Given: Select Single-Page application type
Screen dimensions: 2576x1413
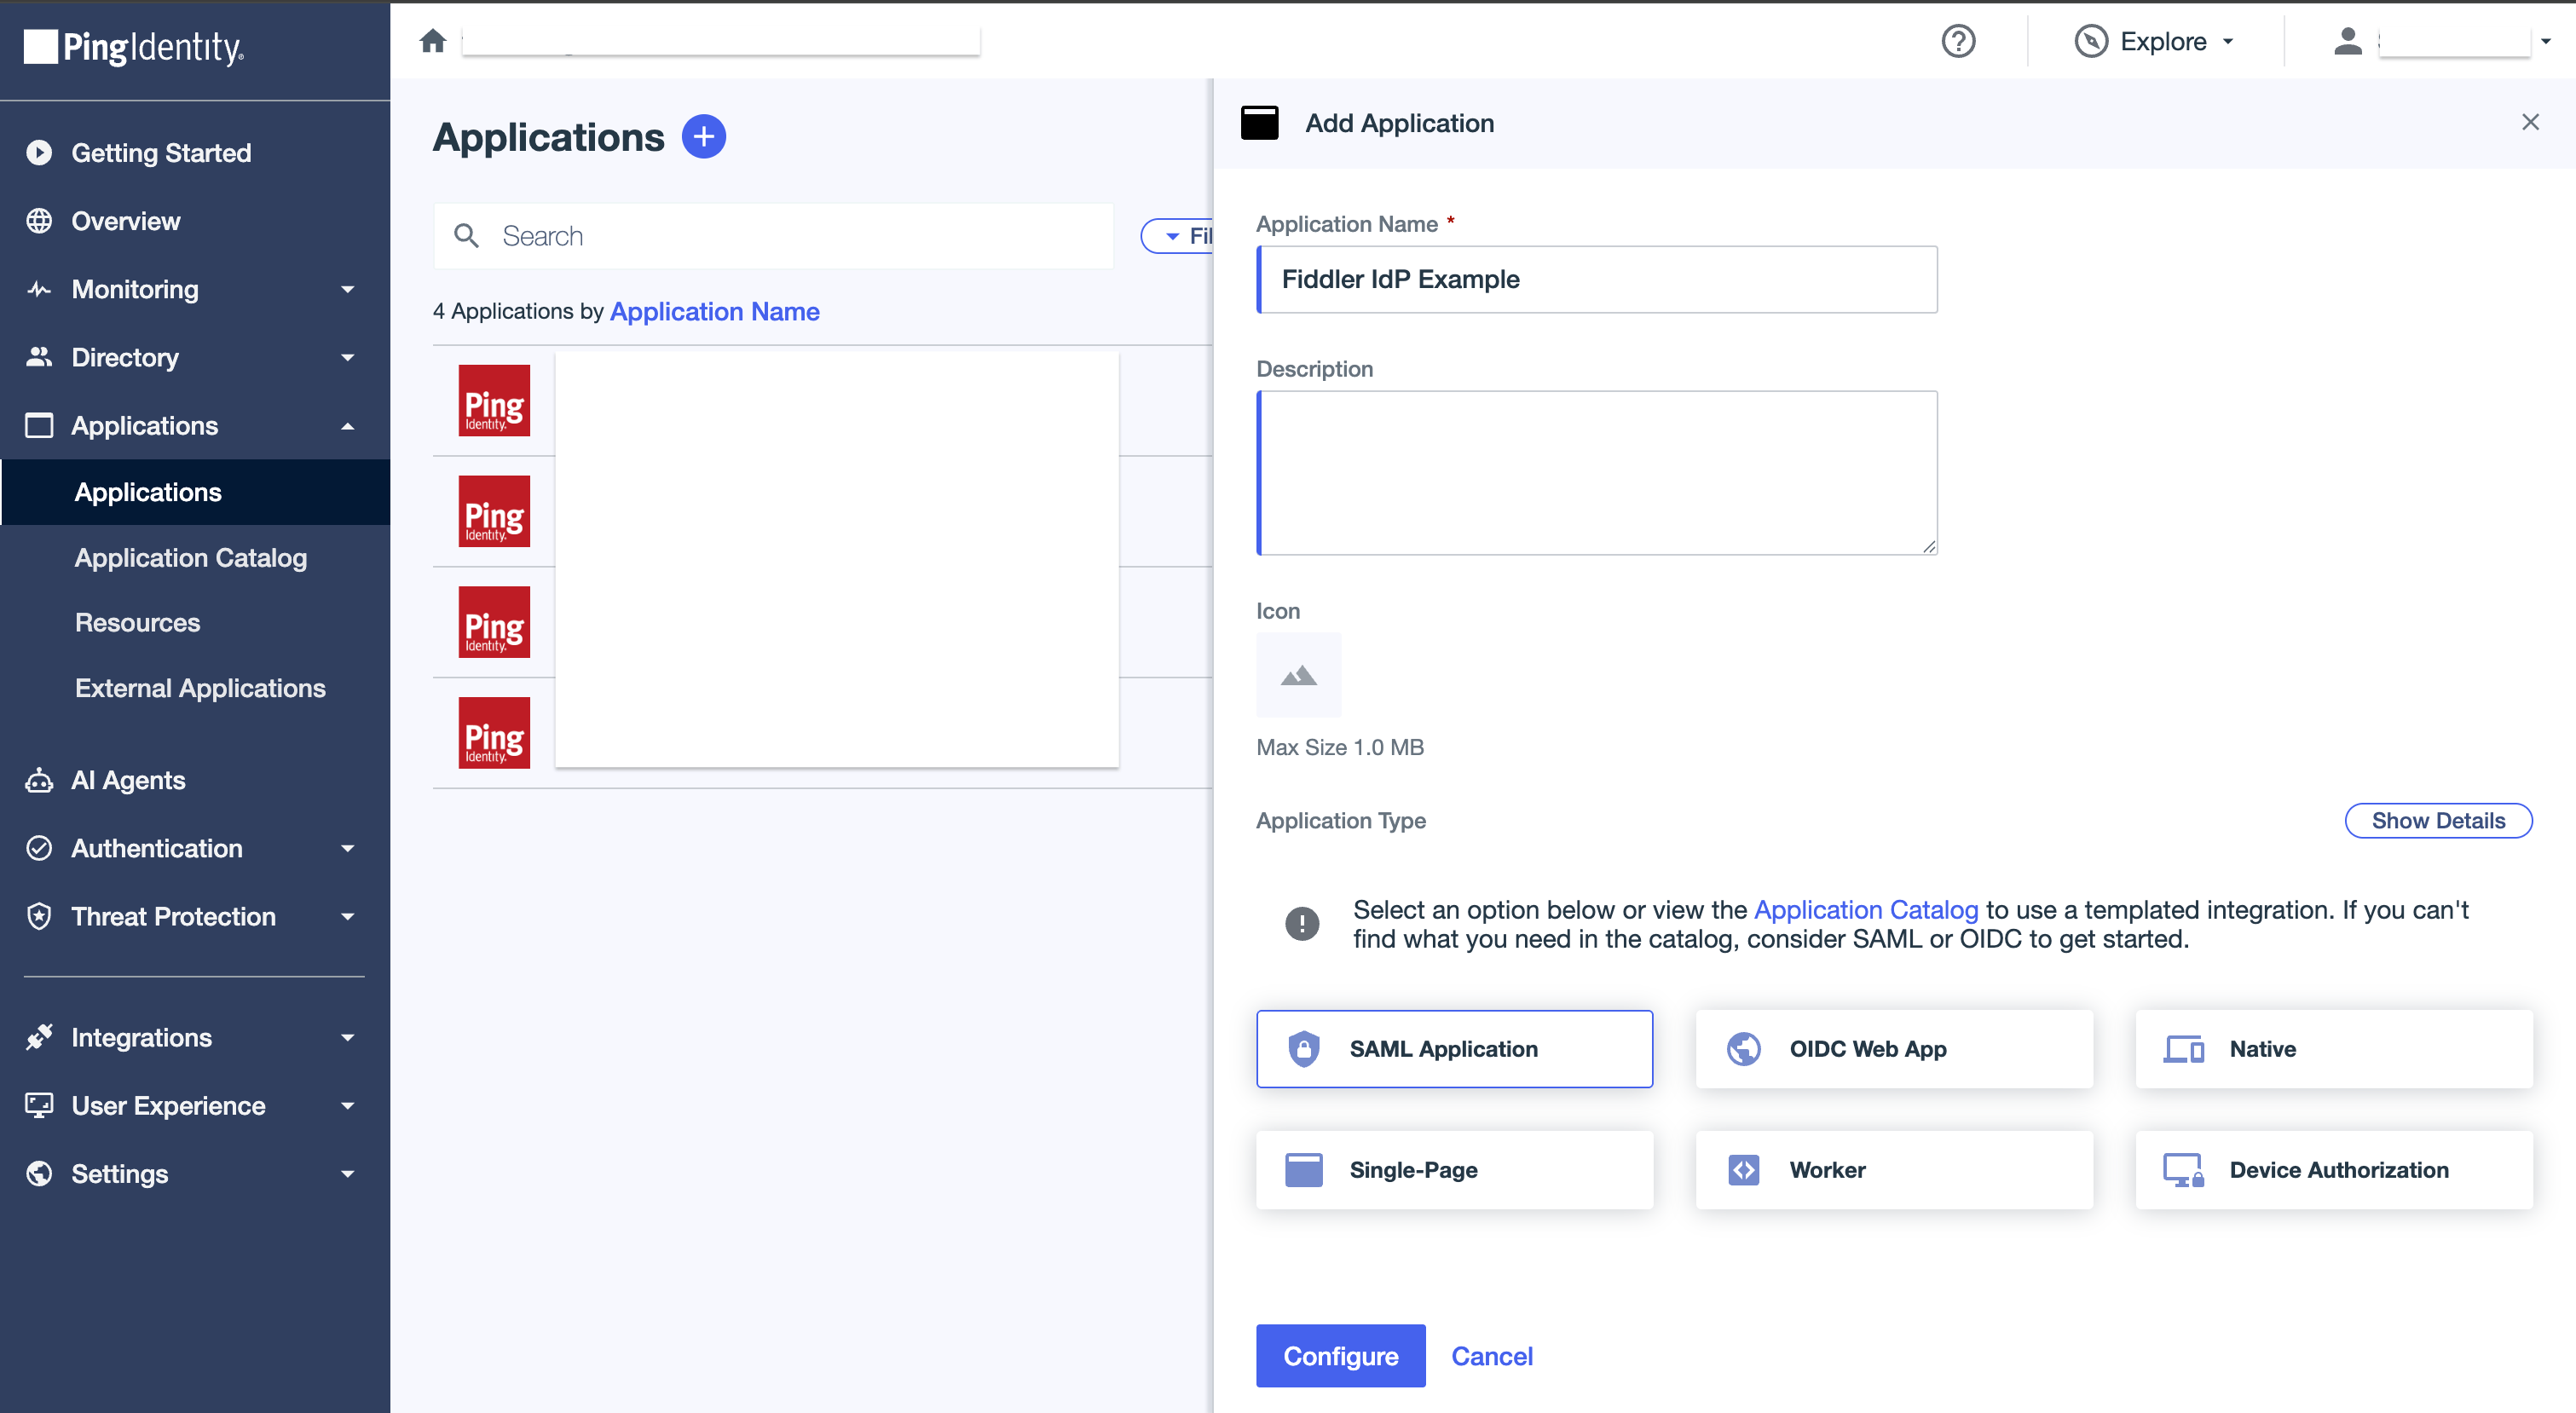Looking at the screenshot, I should [1454, 1170].
